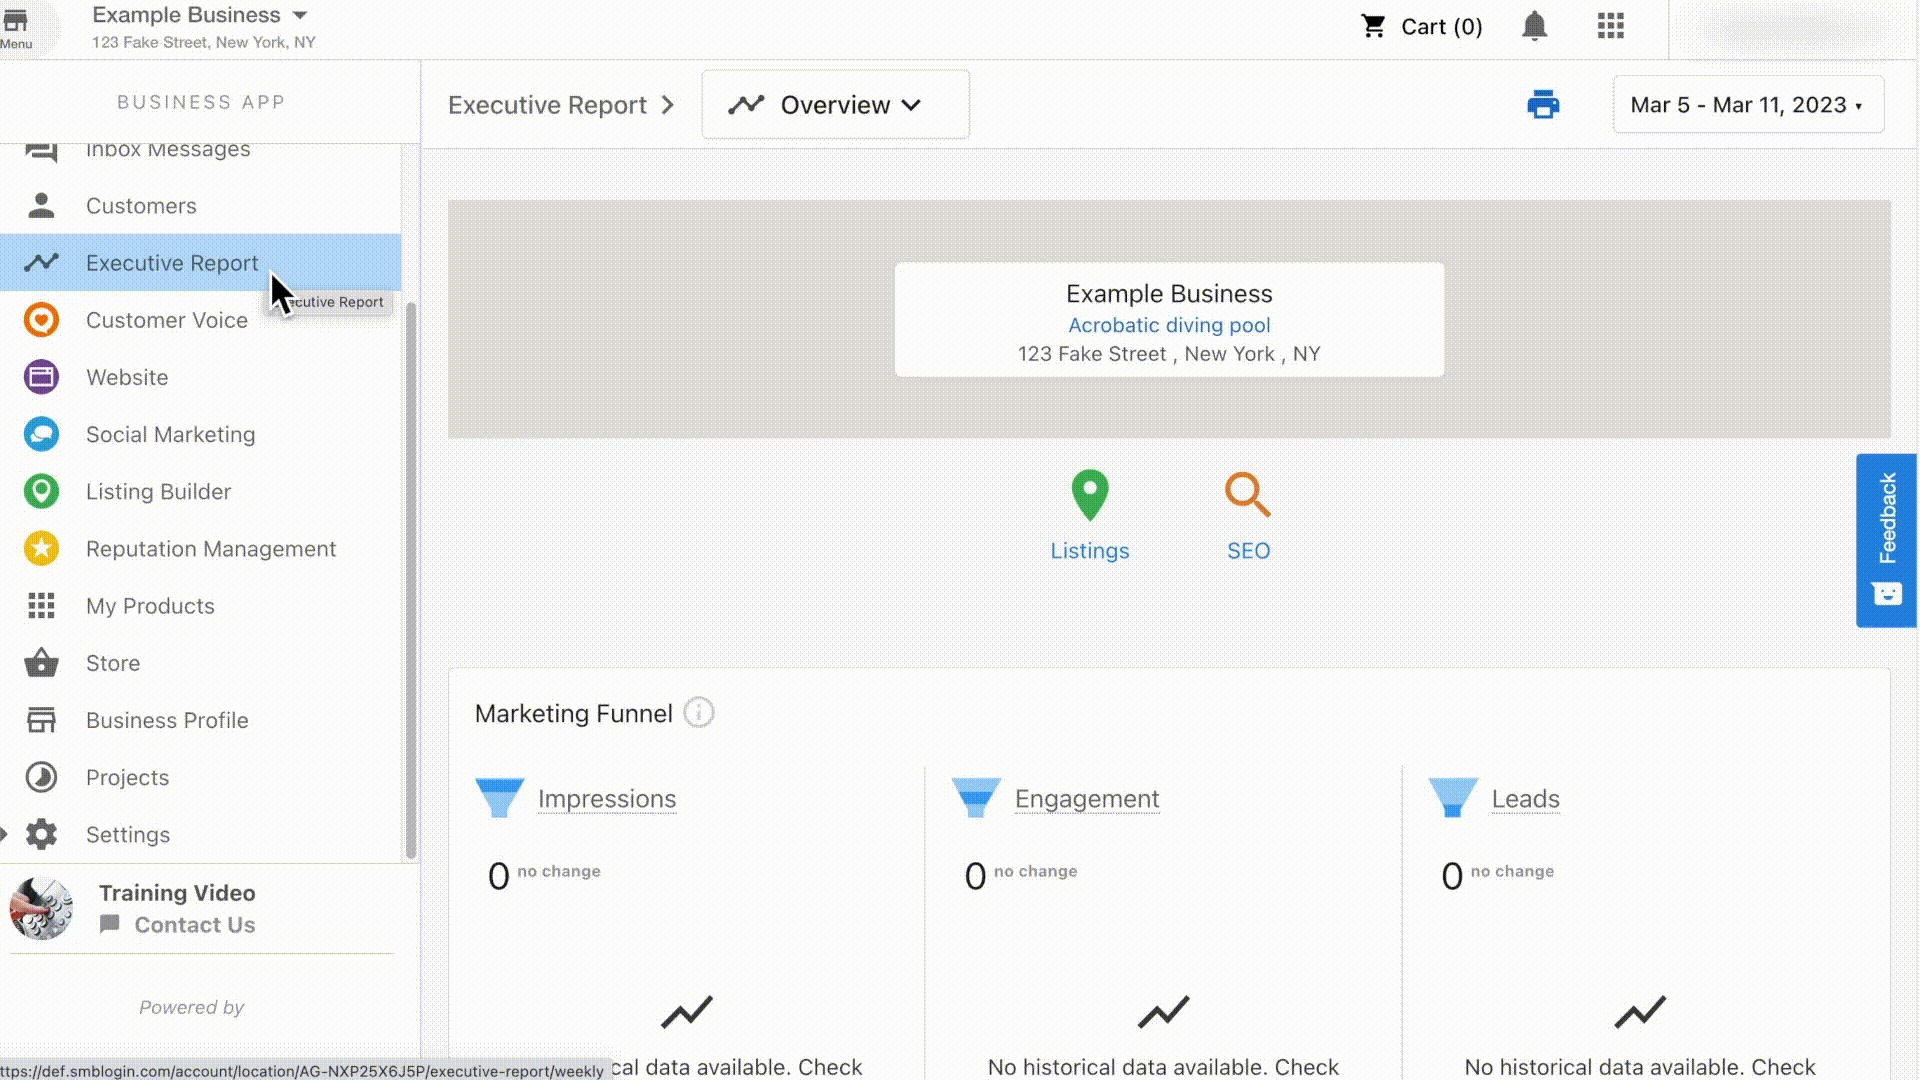Expand the Example Business location switcher
Image resolution: width=1920 pixels, height=1080 pixels.
[x=299, y=16]
